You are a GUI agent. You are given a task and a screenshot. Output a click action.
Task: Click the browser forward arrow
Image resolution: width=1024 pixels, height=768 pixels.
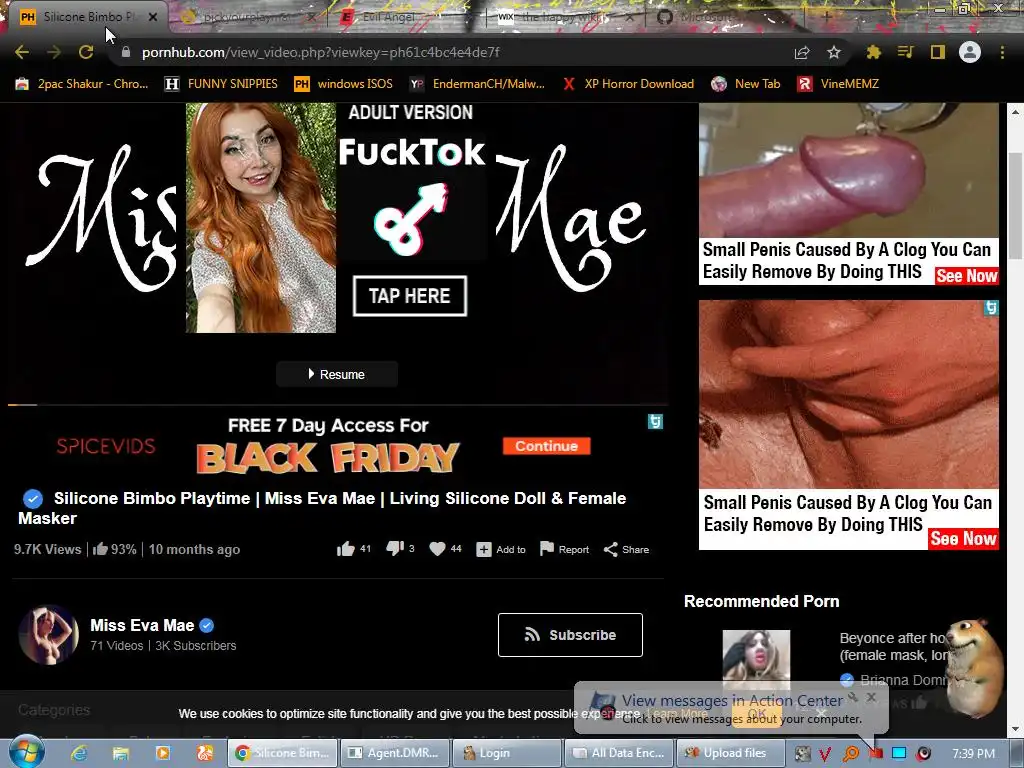click(x=54, y=52)
